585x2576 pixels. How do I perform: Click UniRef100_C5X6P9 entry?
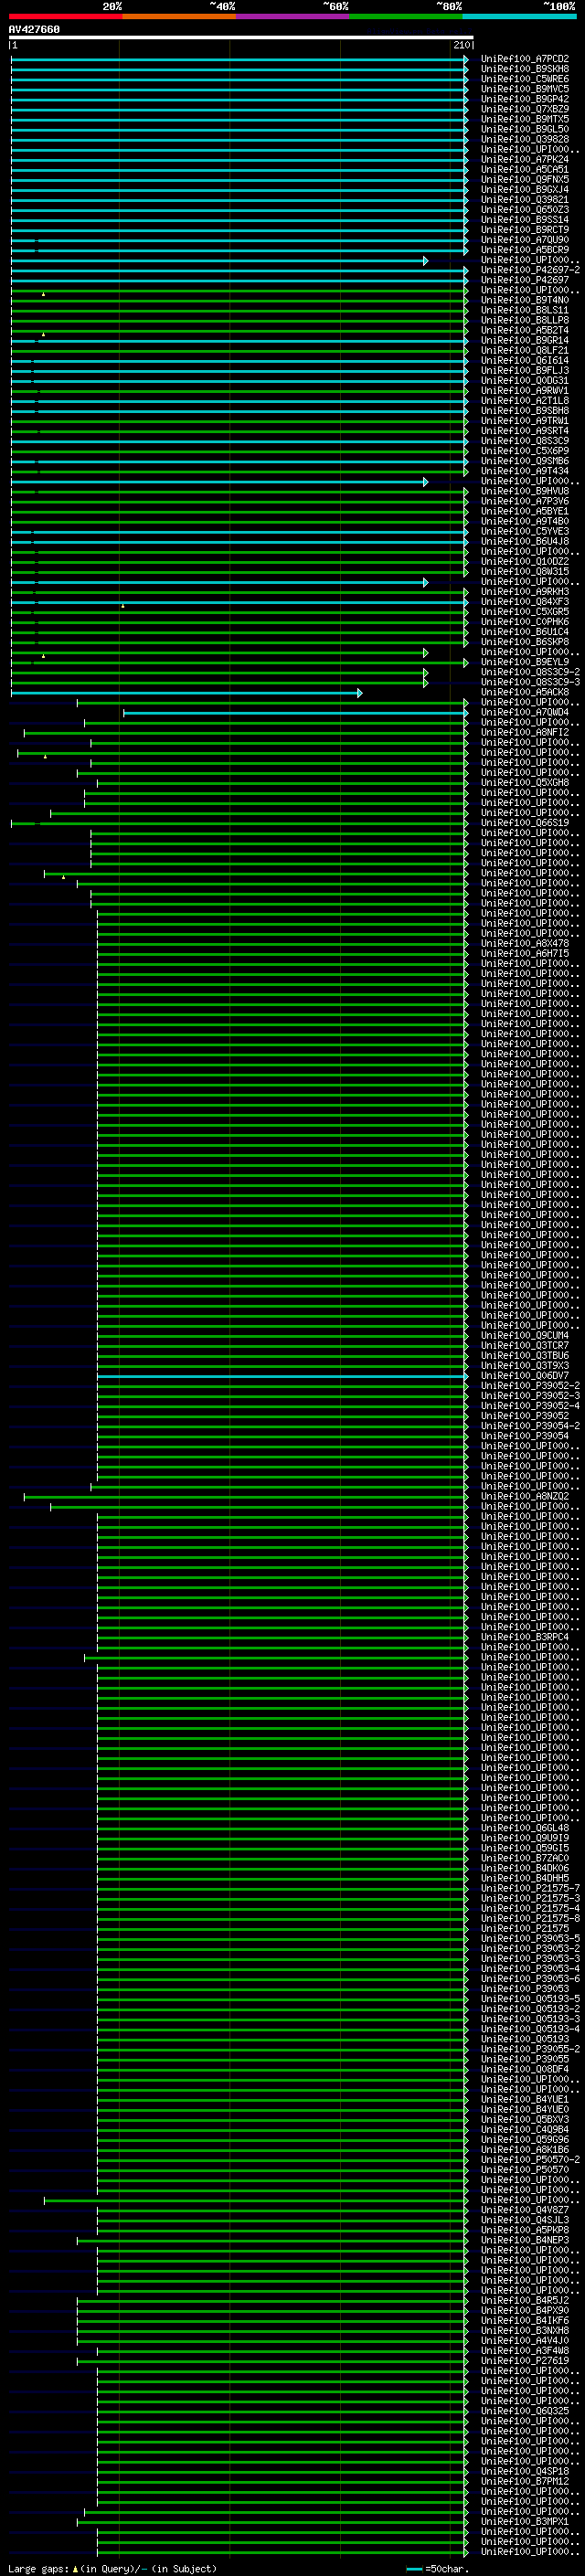[x=525, y=451]
